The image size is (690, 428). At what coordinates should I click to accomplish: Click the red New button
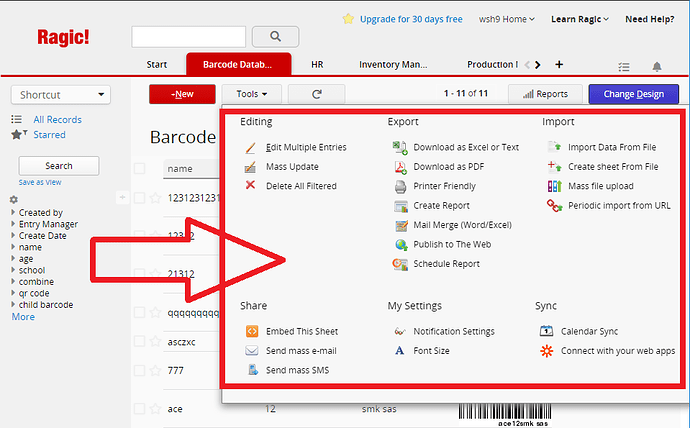pyautogui.click(x=182, y=94)
